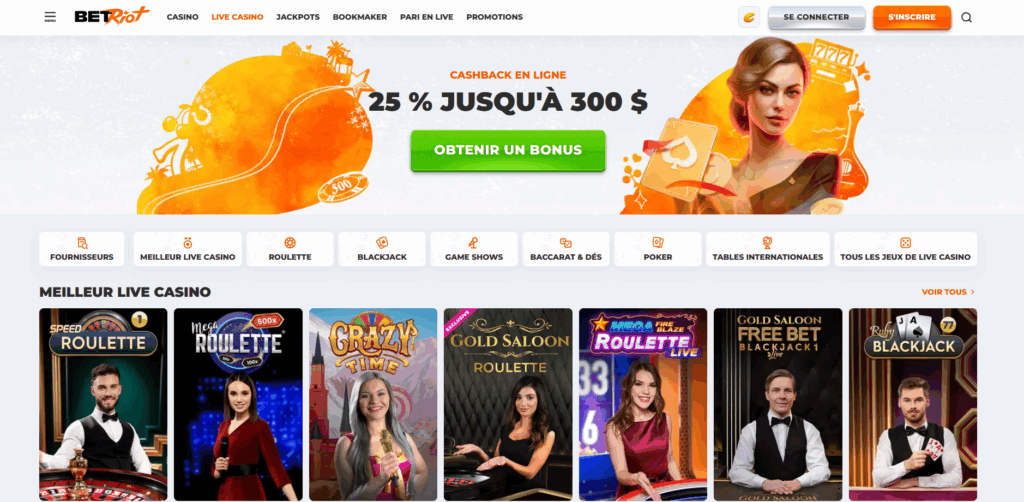Open Tables Internationales category
The width and height of the screenshot is (1024, 502).
click(767, 249)
